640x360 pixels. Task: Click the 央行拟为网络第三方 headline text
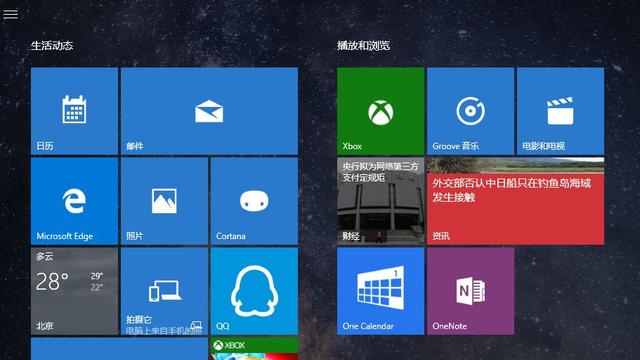pos(380,172)
